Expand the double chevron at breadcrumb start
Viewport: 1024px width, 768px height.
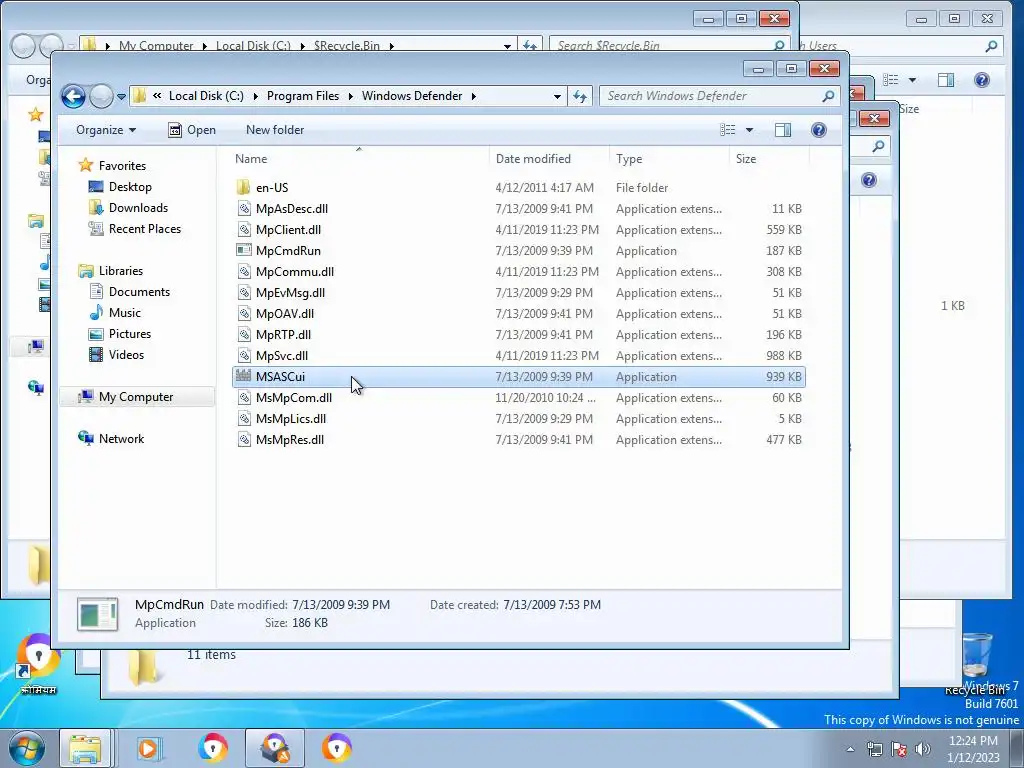click(x=157, y=96)
